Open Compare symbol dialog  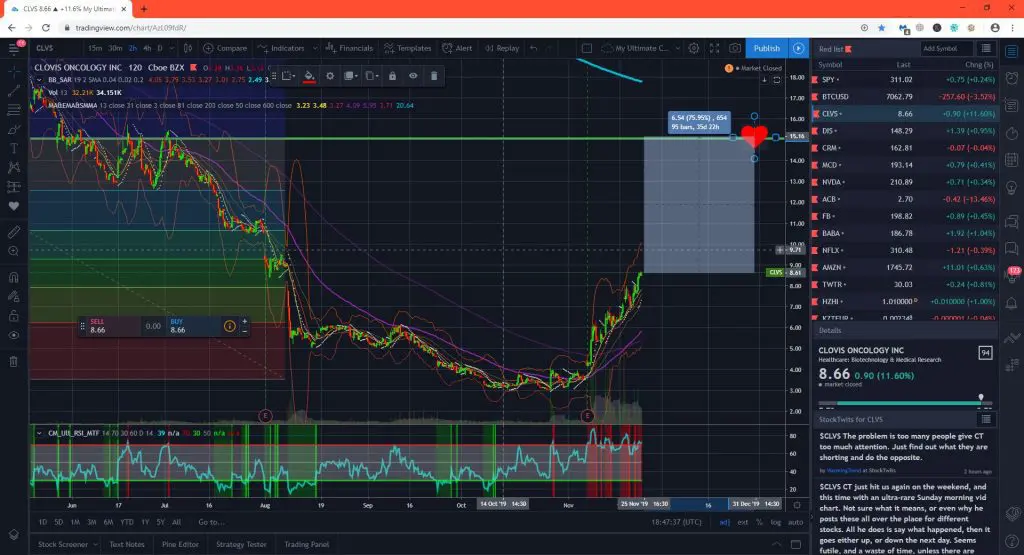pyautogui.click(x=225, y=48)
